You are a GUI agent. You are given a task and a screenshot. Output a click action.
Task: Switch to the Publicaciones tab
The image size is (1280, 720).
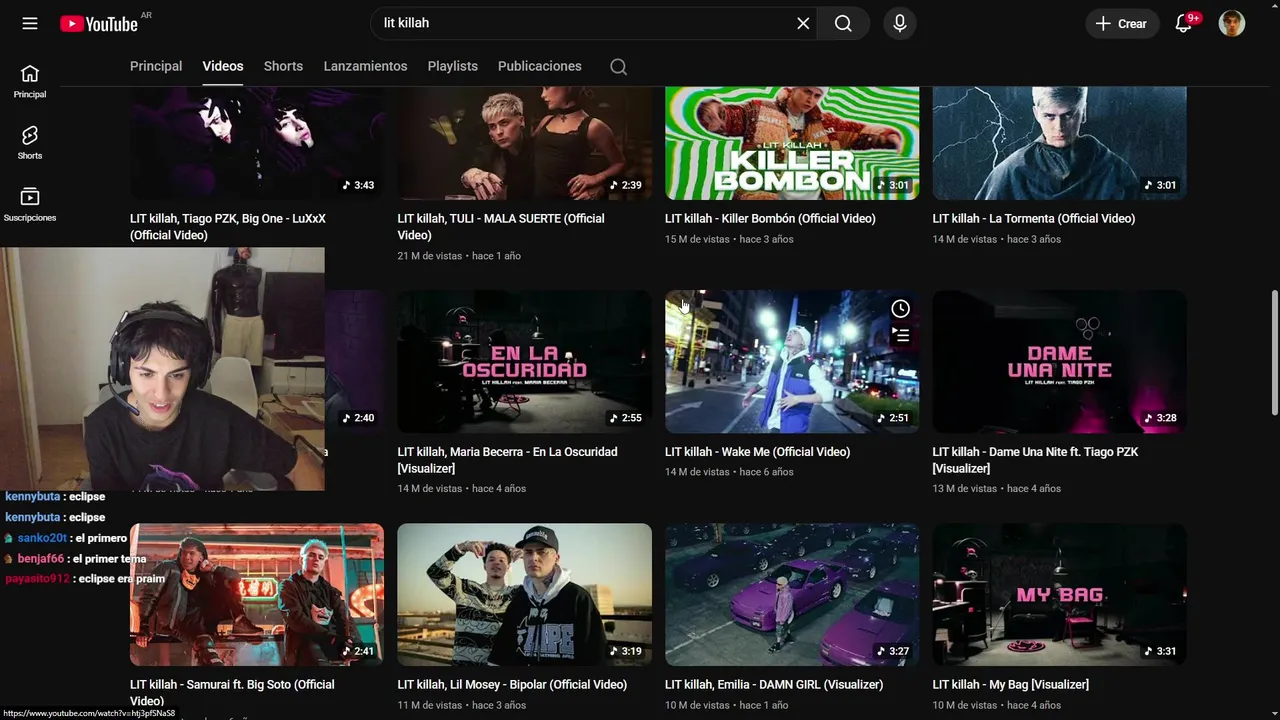tap(540, 66)
